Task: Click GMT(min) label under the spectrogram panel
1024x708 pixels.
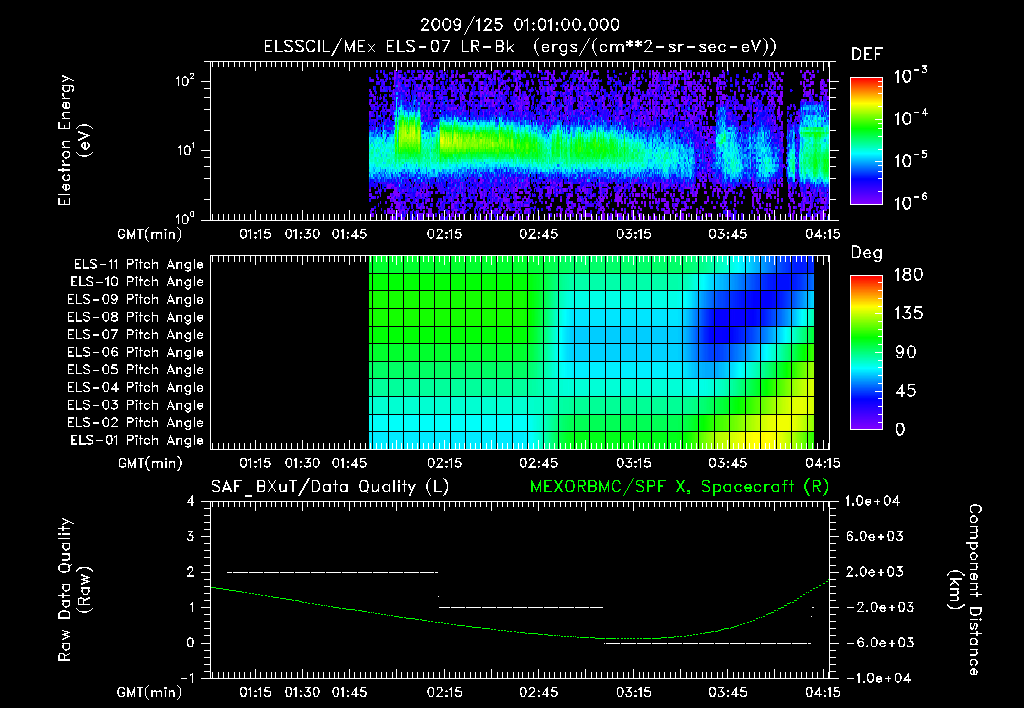Action: (149, 234)
